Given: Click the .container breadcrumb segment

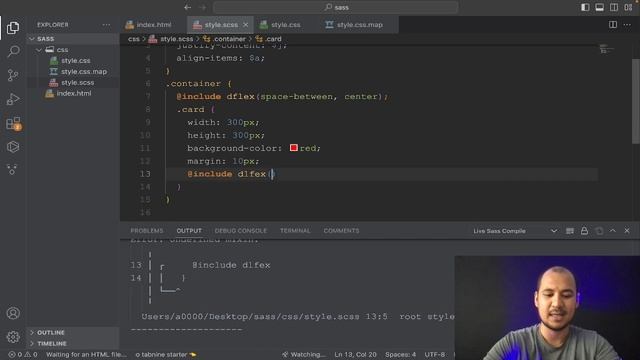Looking at the screenshot, I should tap(225, 39).
